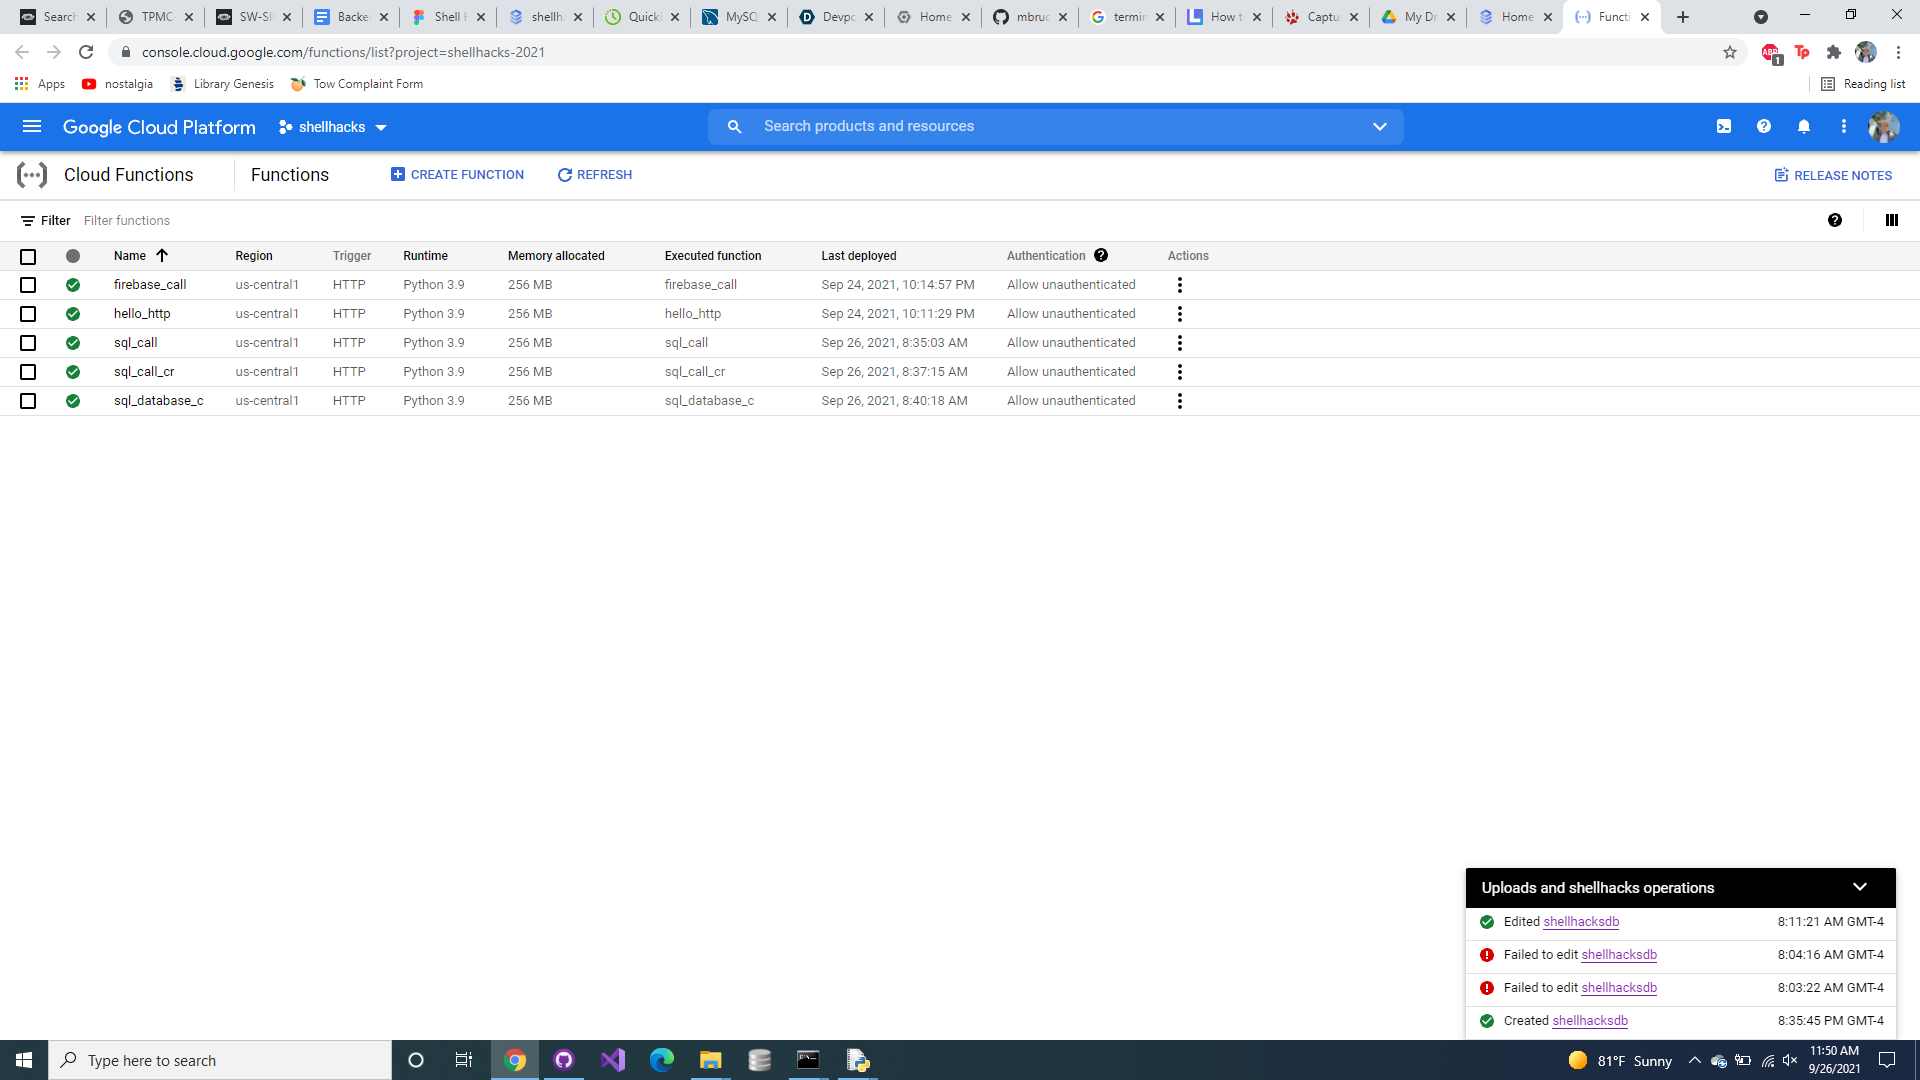Click the column display options icon
Viewport: 1920px width, 1080px height.
pyautogui.click(x=1891, y=221)
